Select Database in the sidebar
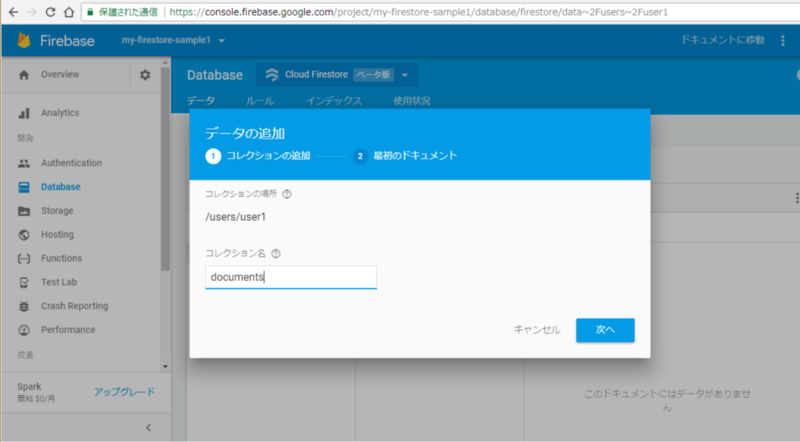The width and height of the screenshot is (800, 442). click(x=61, y=187)
